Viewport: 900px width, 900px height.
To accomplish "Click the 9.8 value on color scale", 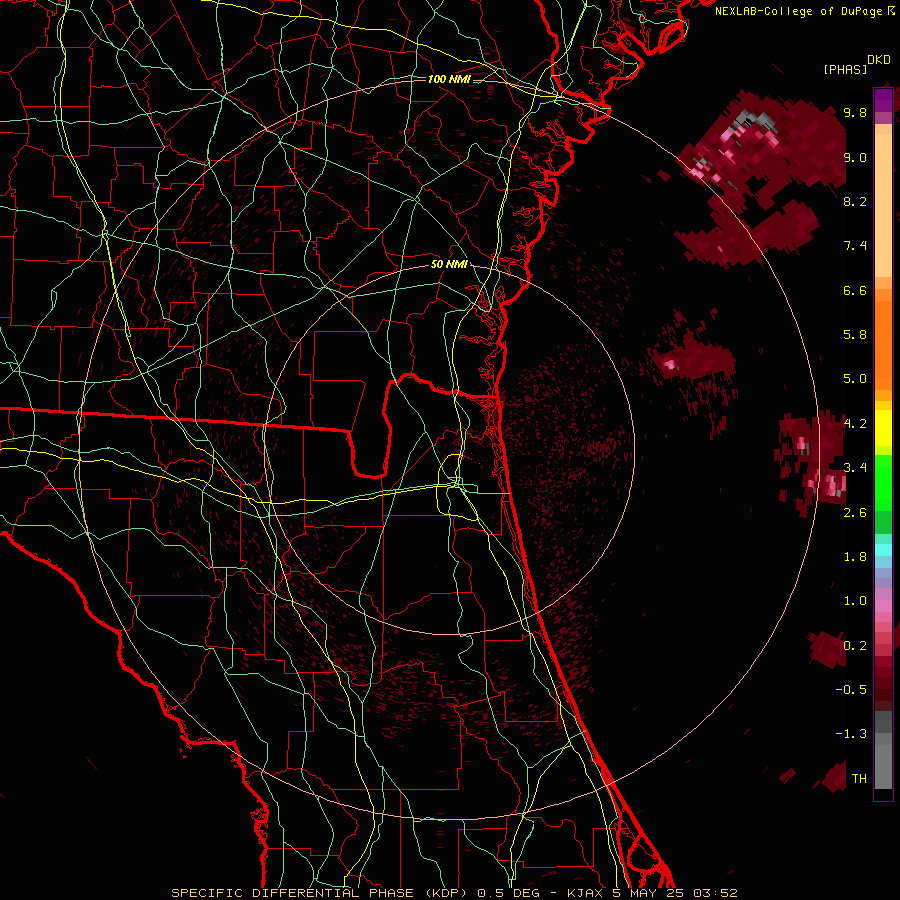I will 855,112.
